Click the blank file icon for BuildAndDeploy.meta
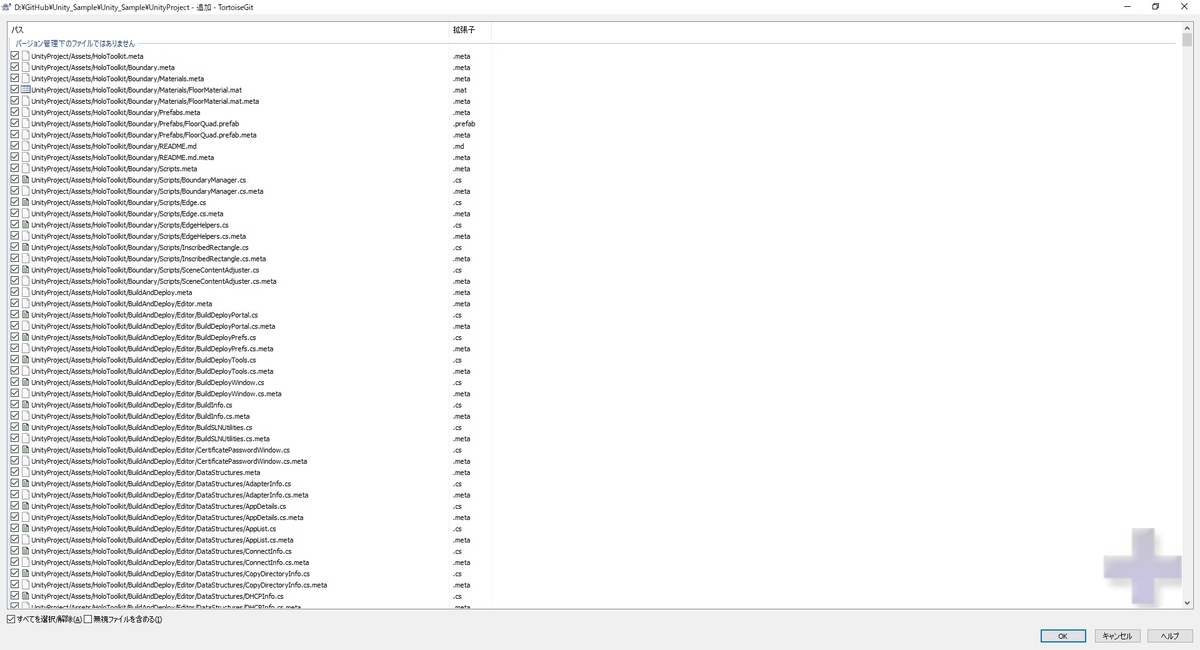 pyautogui.click(x=26, y=292)
